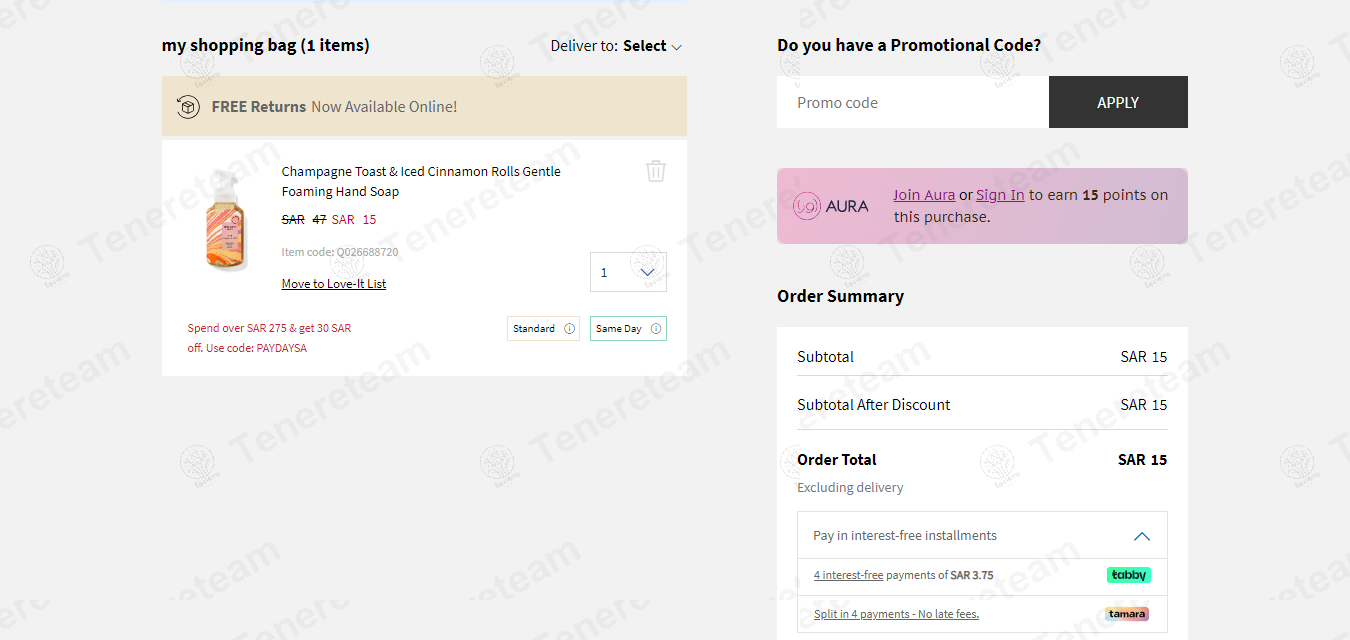Viewport: 1350px width, 640px height.
Task: Click the free returns box icon
Action: (x=188, y=106)
